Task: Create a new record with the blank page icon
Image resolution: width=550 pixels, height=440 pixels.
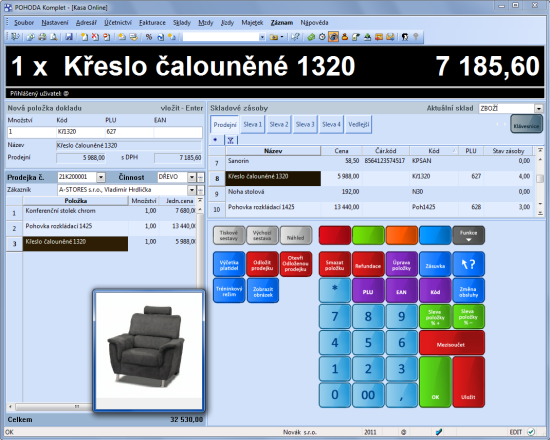Action: [84, 36]
